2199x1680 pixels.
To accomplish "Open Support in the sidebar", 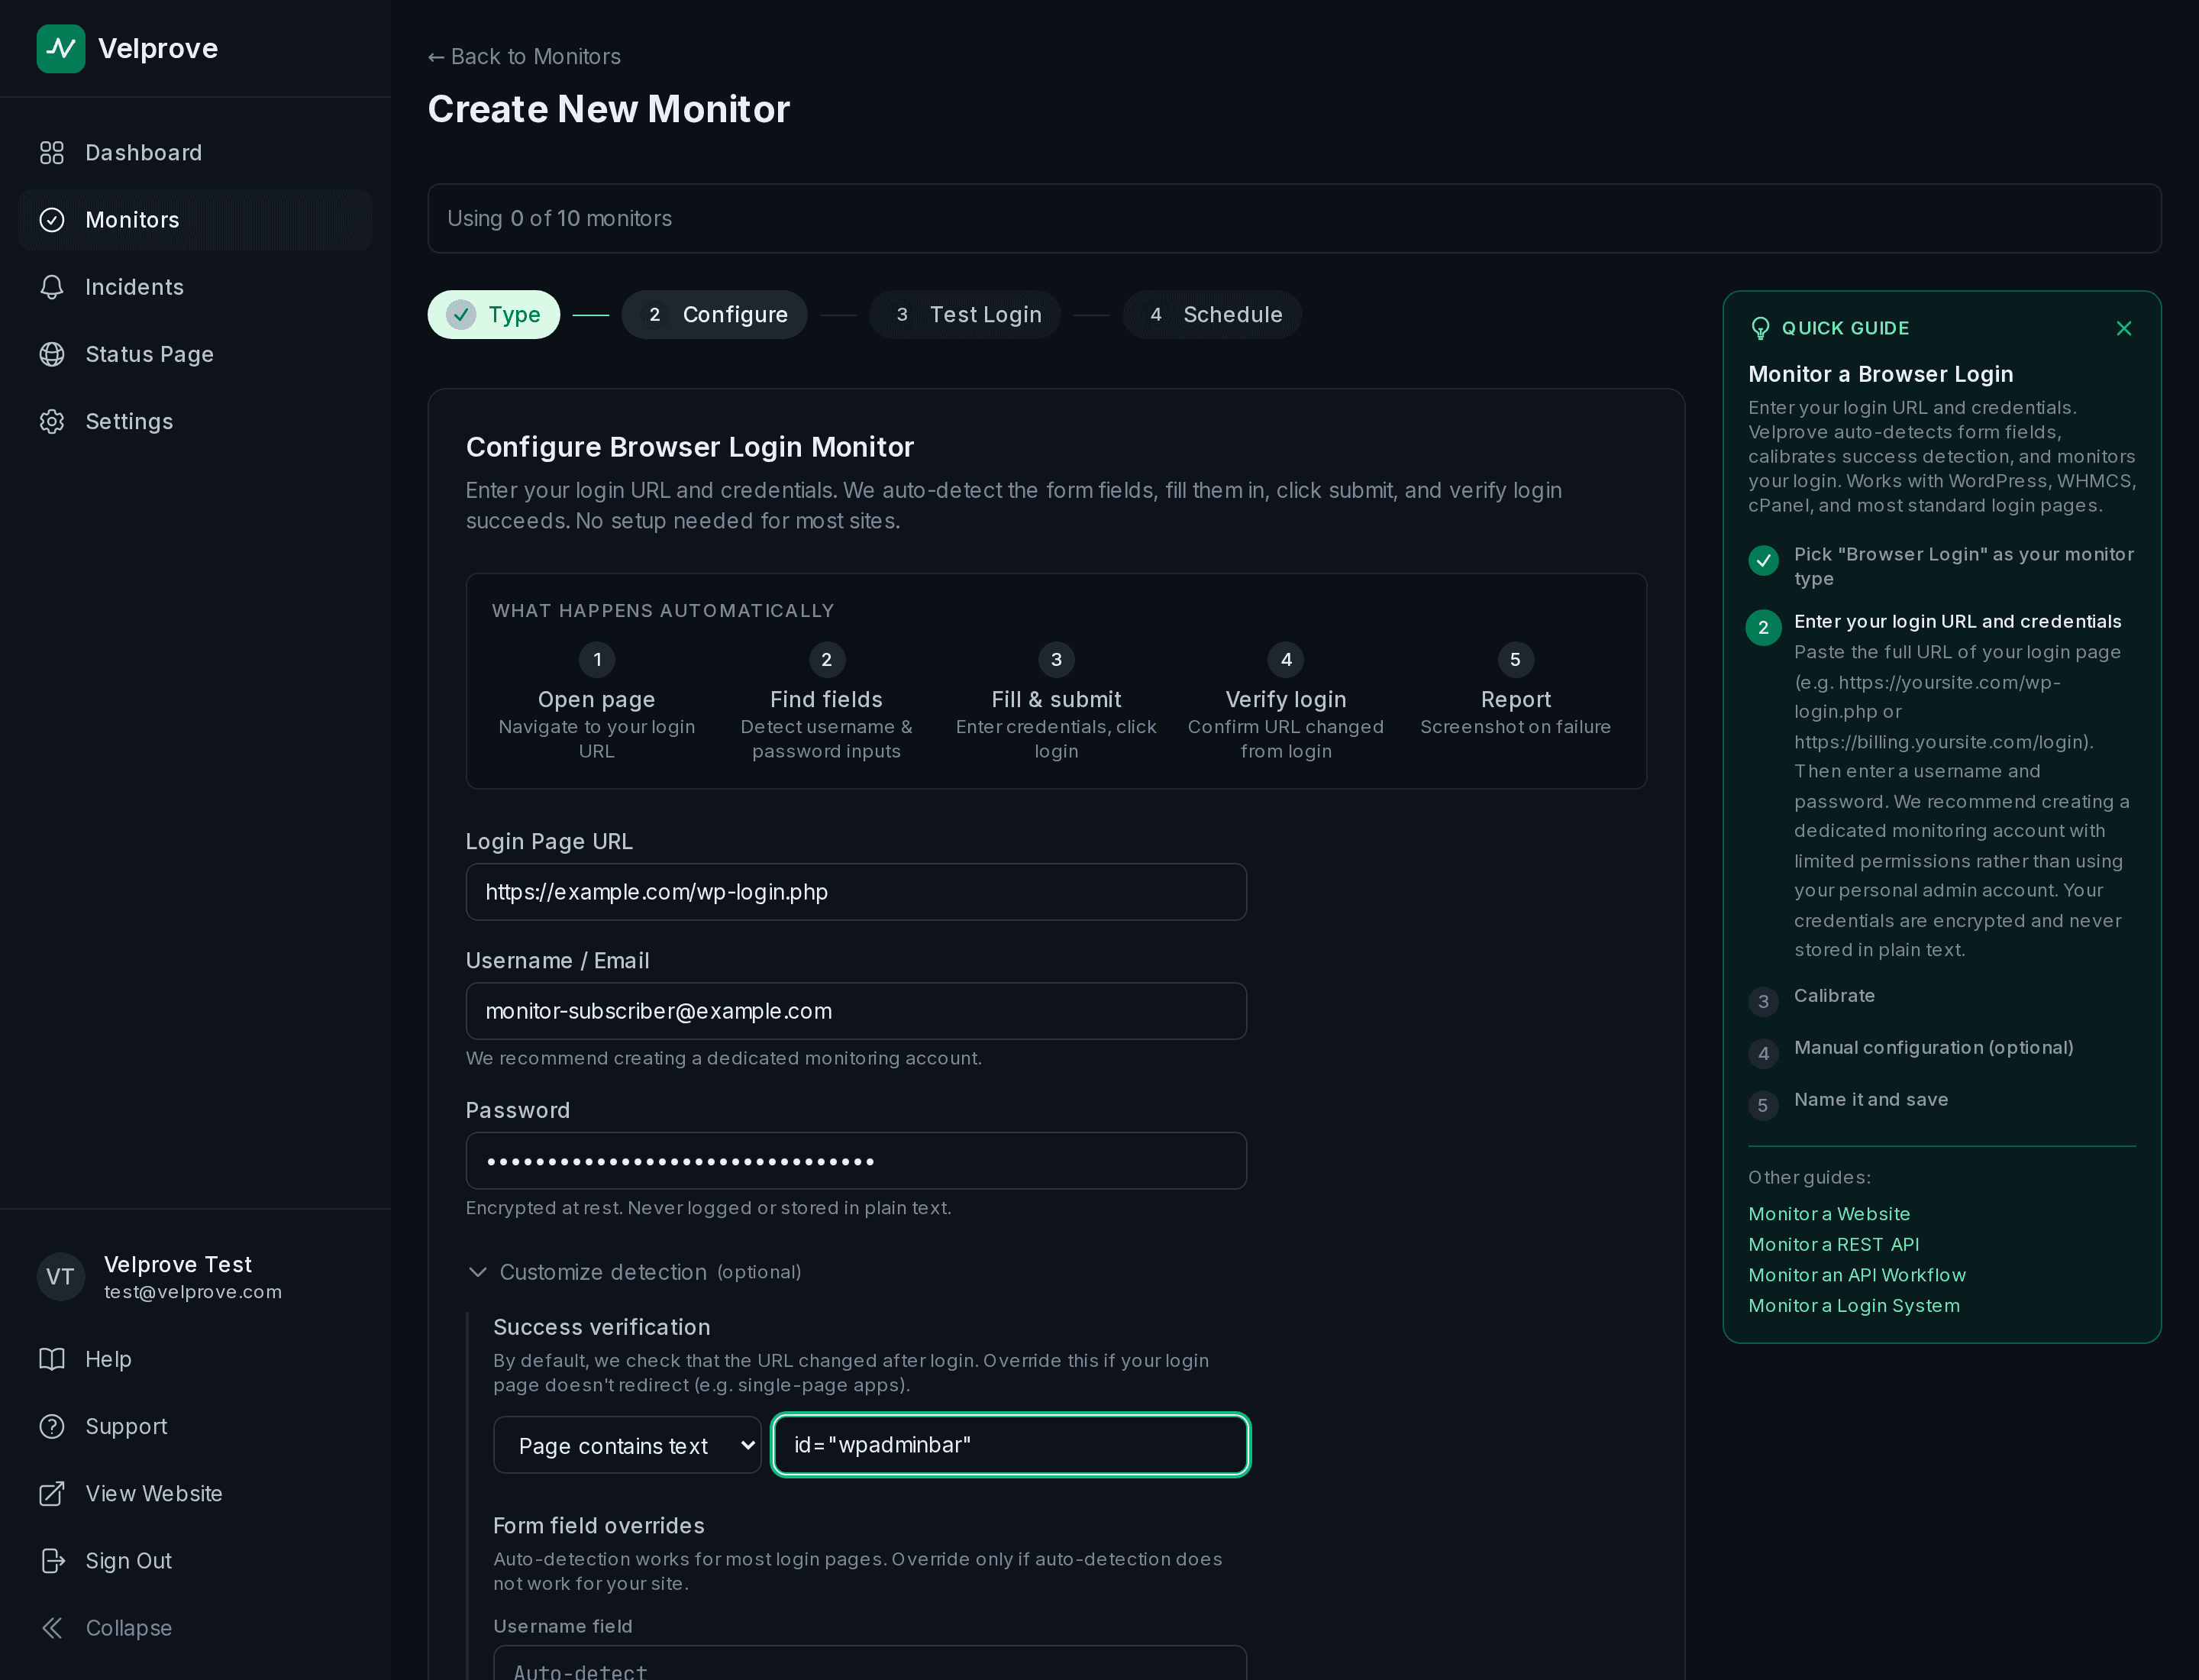I will [195, 1426].
